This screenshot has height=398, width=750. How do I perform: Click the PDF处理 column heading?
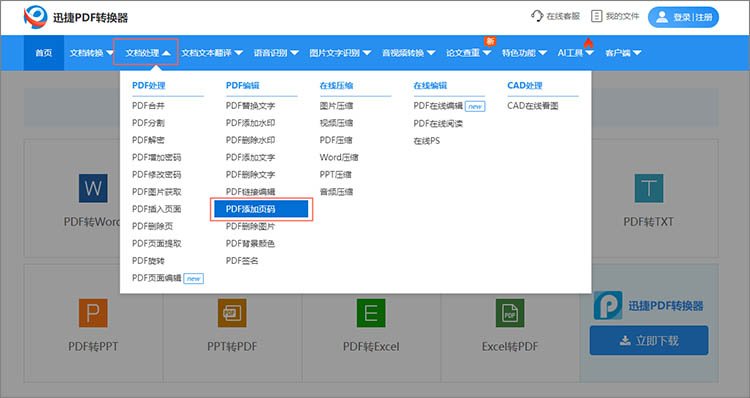pyautogui.click(x=148, y=86)
